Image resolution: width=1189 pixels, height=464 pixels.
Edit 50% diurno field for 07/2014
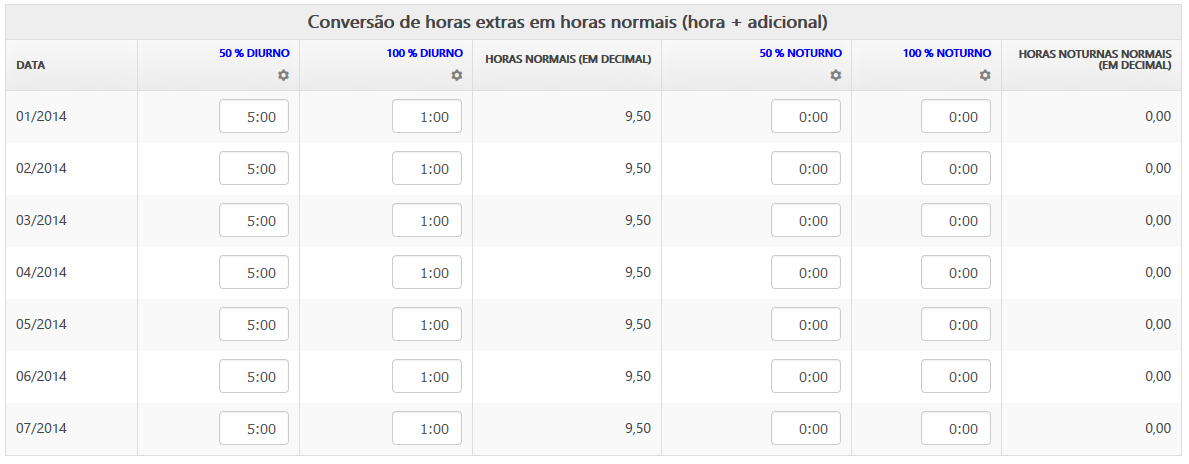coord(254,428)
